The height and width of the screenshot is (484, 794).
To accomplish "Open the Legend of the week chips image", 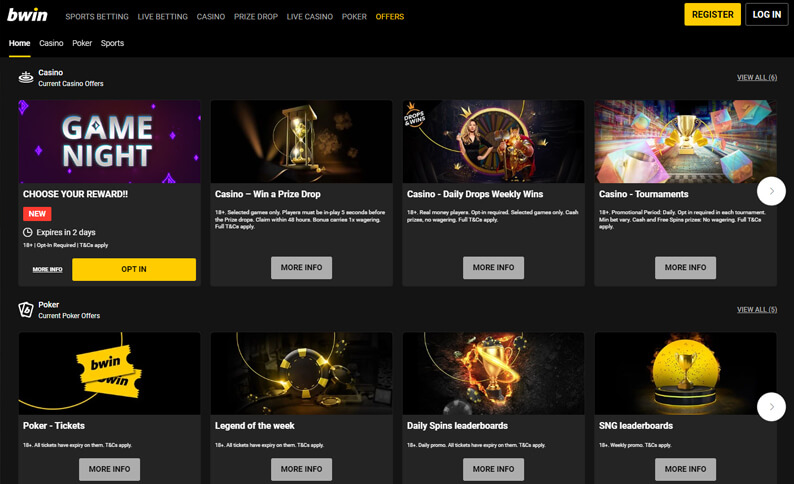I will coord(301,374).
